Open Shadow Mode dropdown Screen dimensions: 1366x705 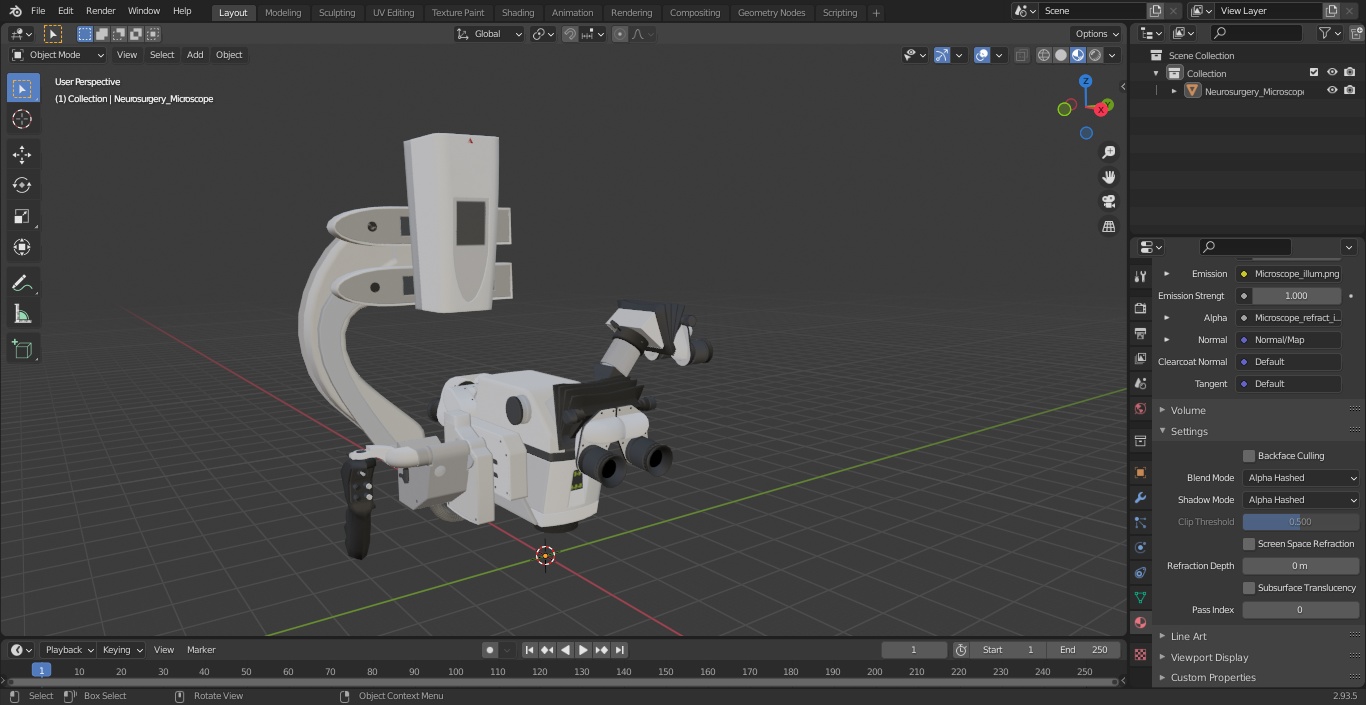1301,500
